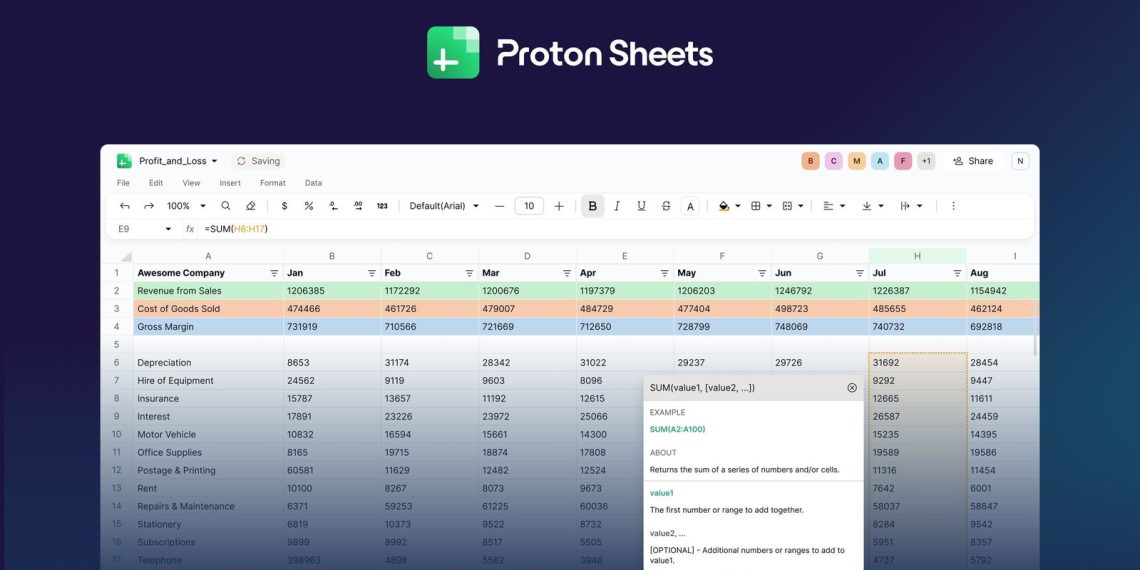The height and width of the screenshot is (570, 1140).
Task: Toggle italic formatting
Action: pyautogui.click(x=617, y=206)
